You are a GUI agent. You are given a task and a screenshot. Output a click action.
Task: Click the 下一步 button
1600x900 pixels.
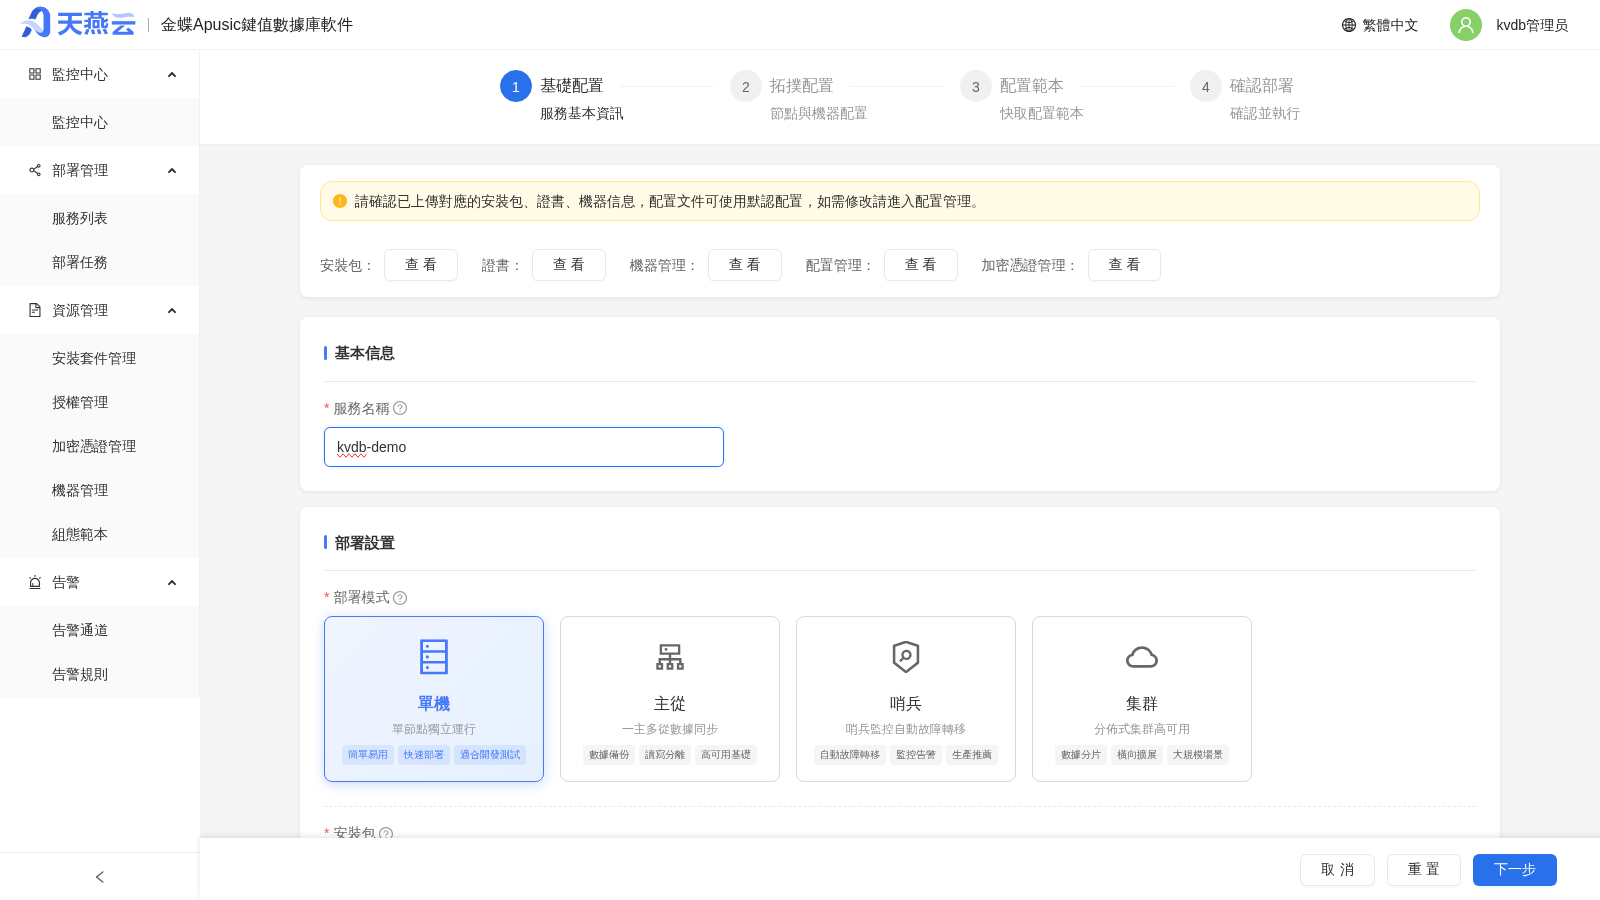[x=1515, y=870]
